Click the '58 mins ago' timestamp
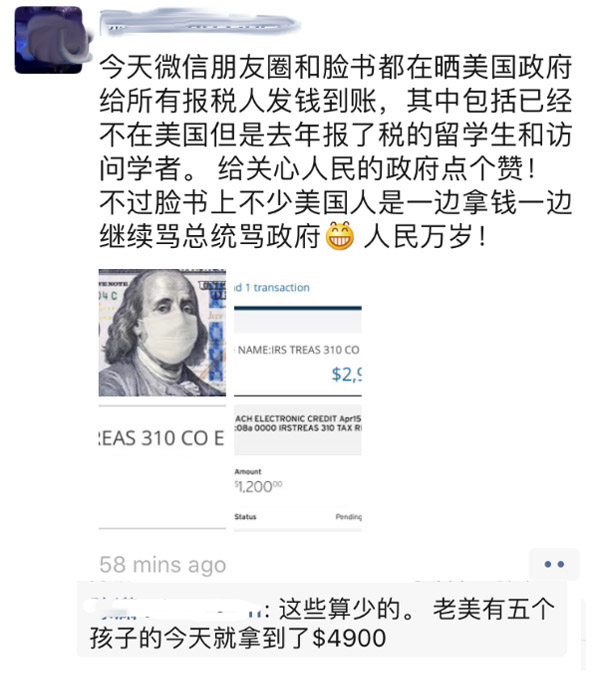Image resolution: width=600 pixels, height=674 pixels. (162, 564)
